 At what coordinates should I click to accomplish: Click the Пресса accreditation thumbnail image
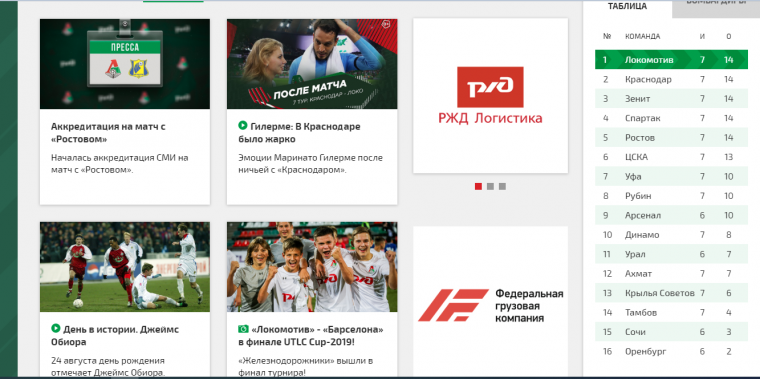coord(125,63)
